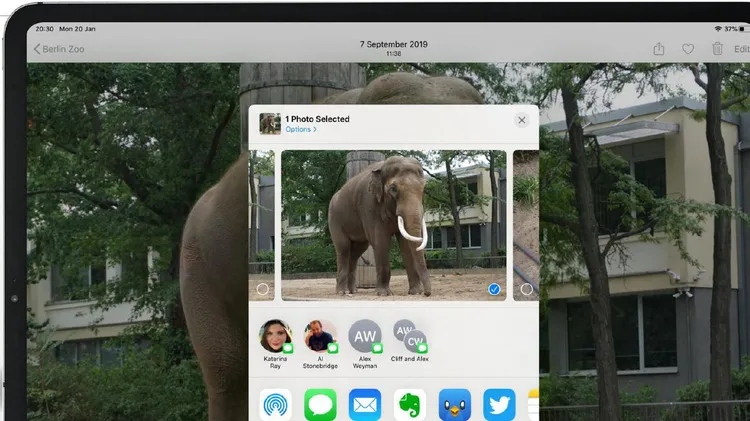750x421 pixels.
Task: Tap the selected elephant photo thumbnail
Action: pos(394,225)
